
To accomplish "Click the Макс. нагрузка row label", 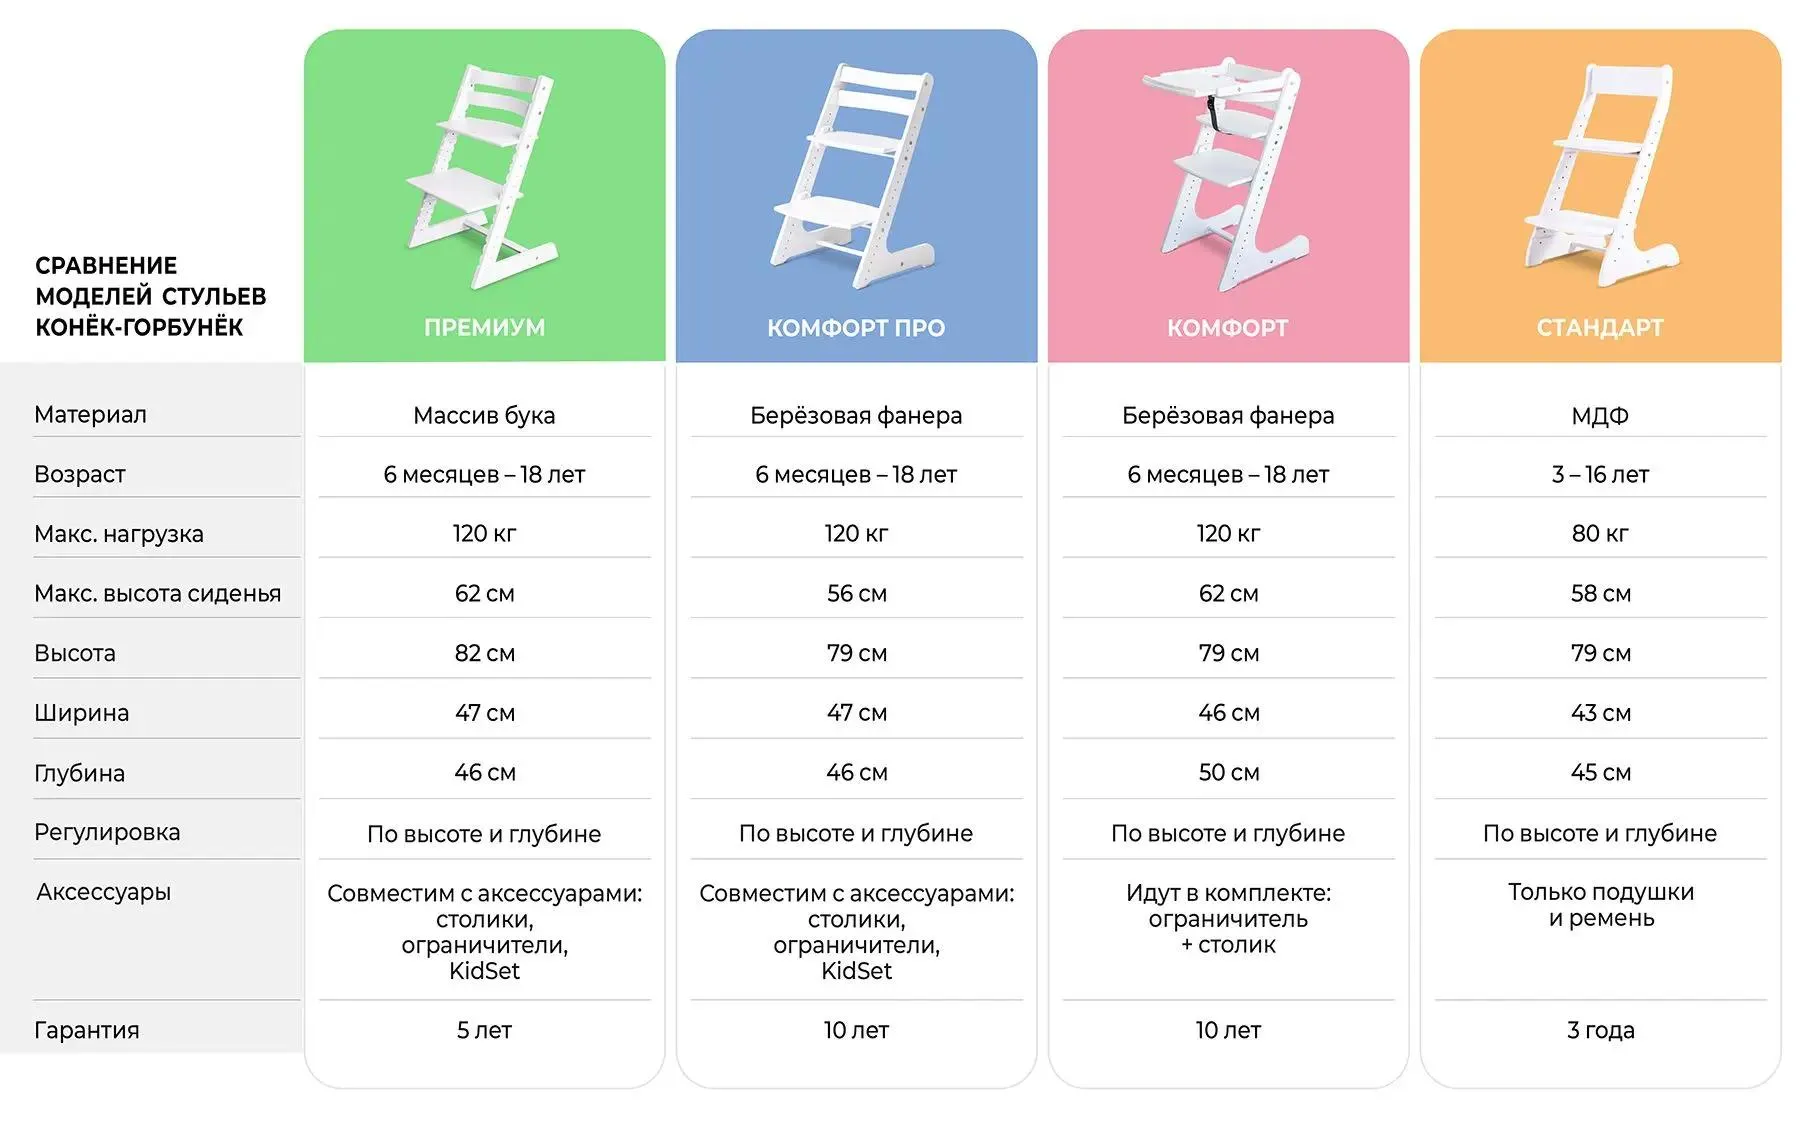I will coord(119,534).
